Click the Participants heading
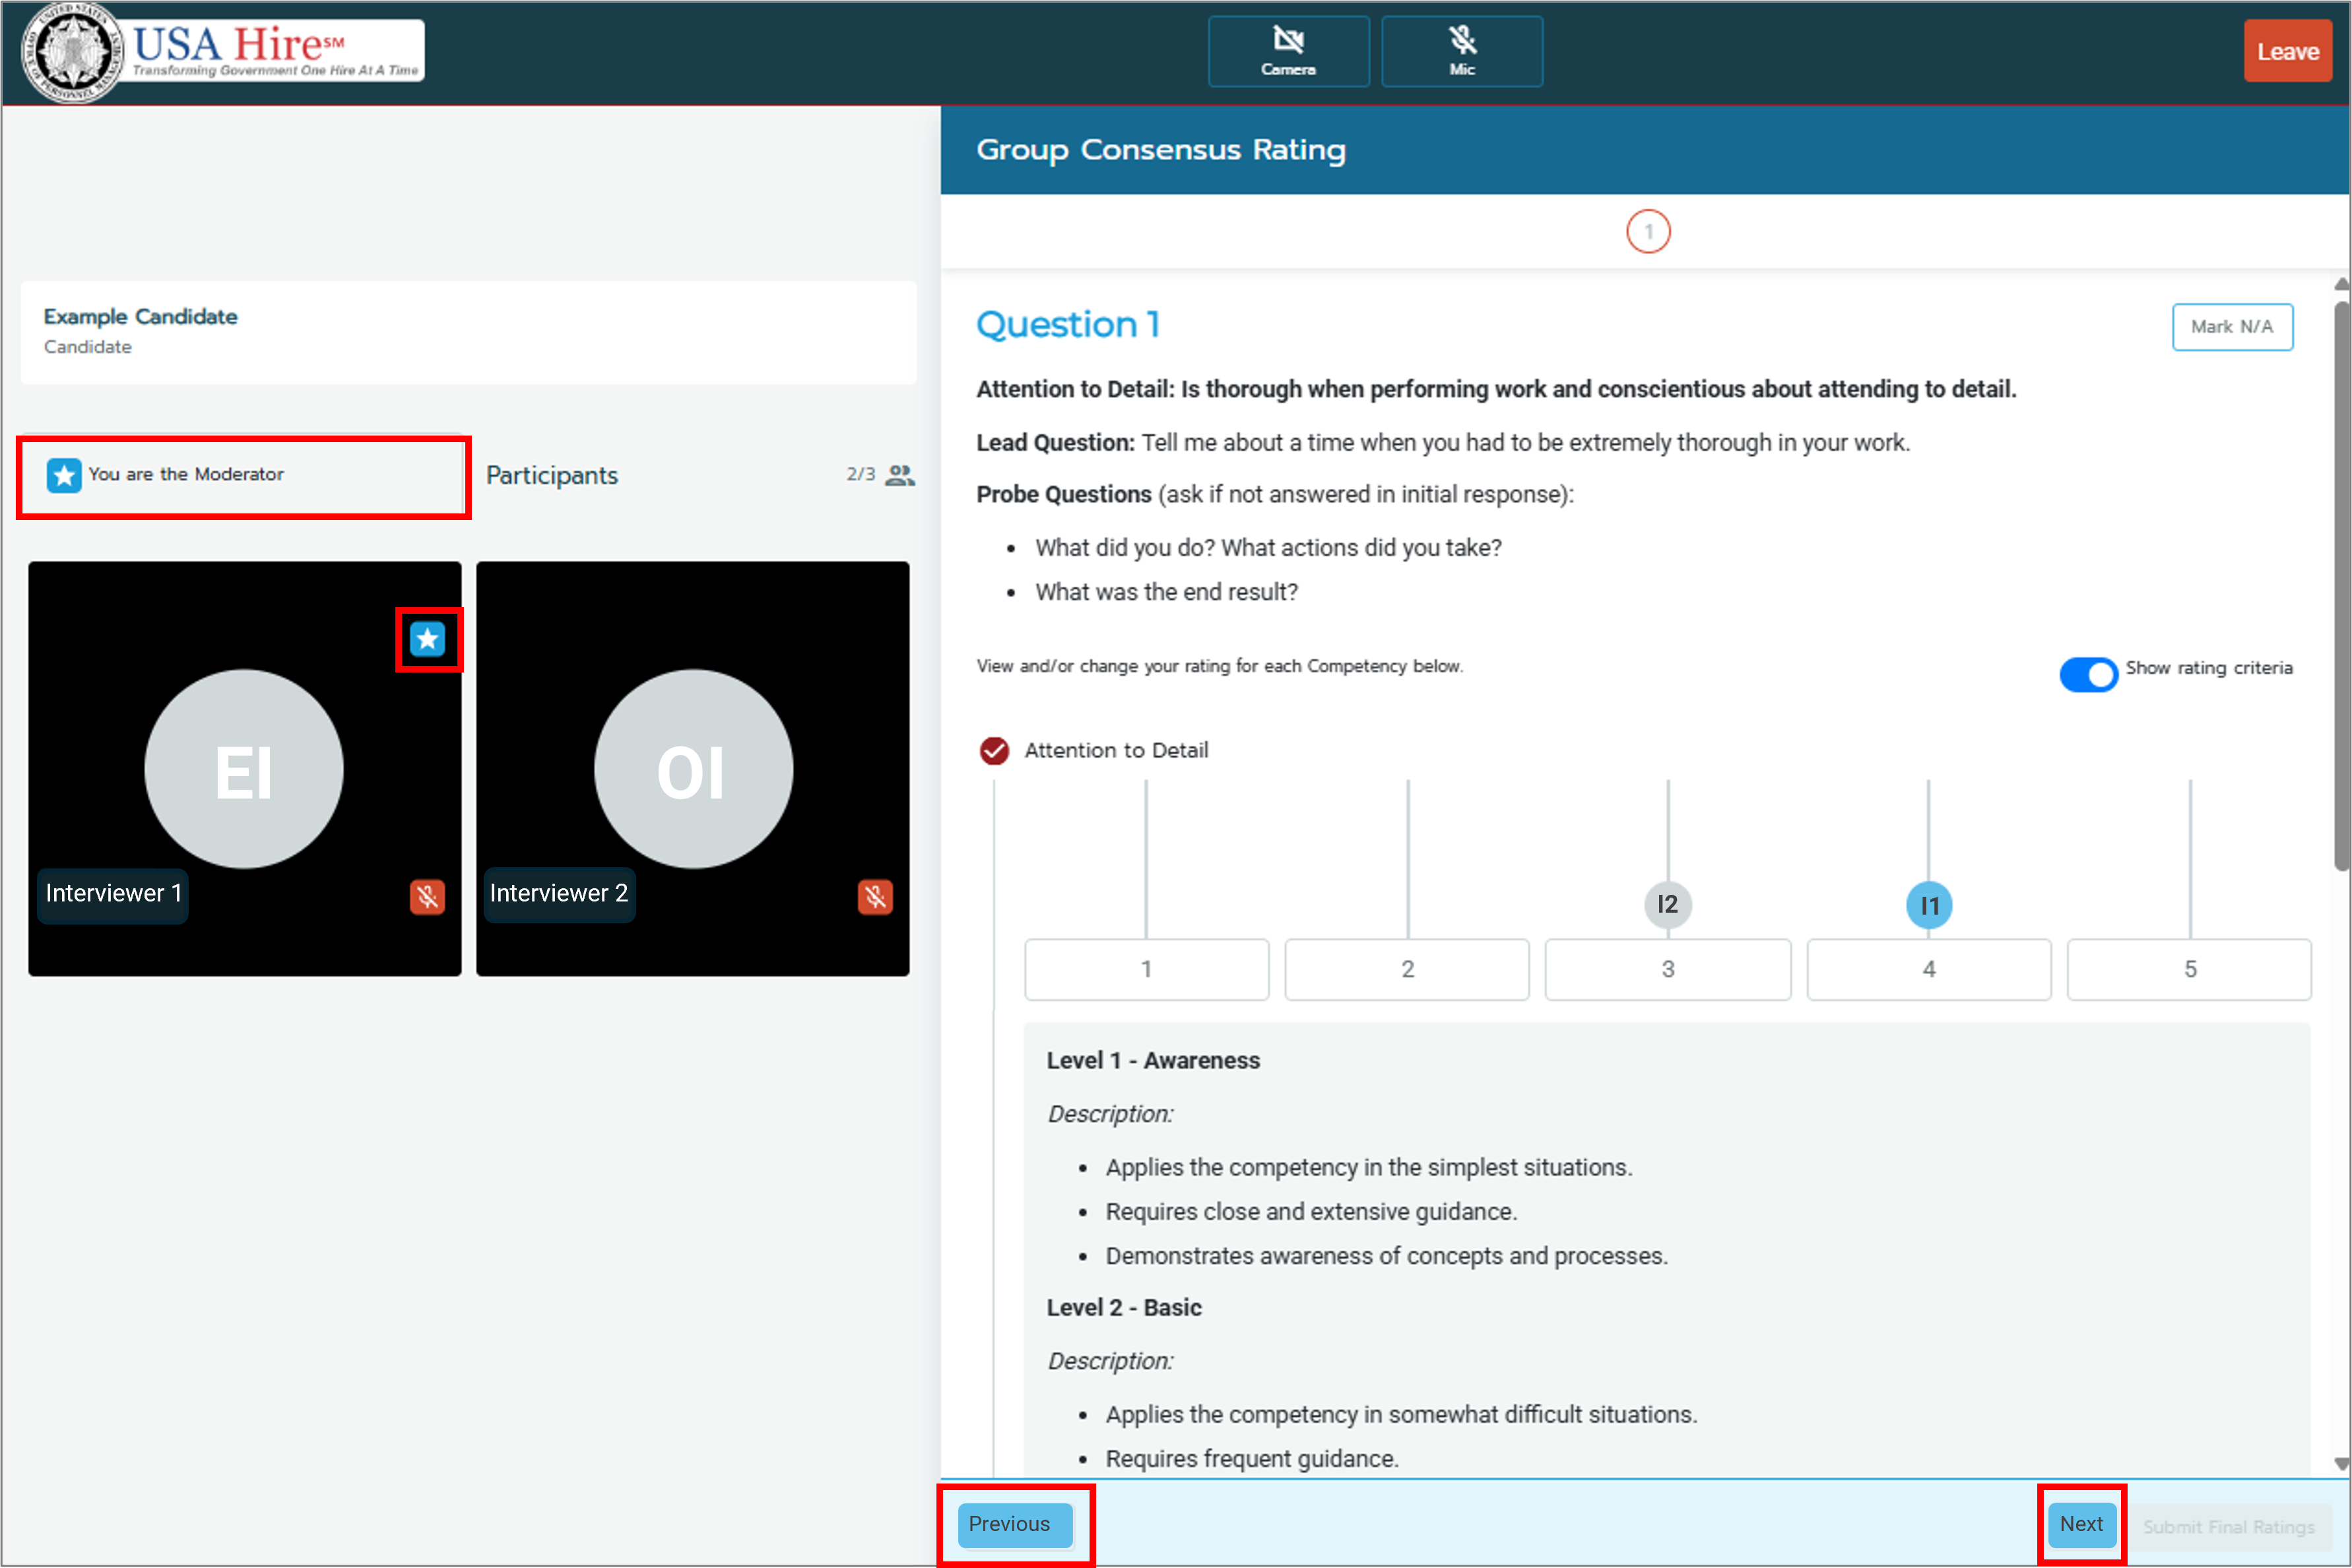Screen dimensions: 2352x1568 click(552, 475)
